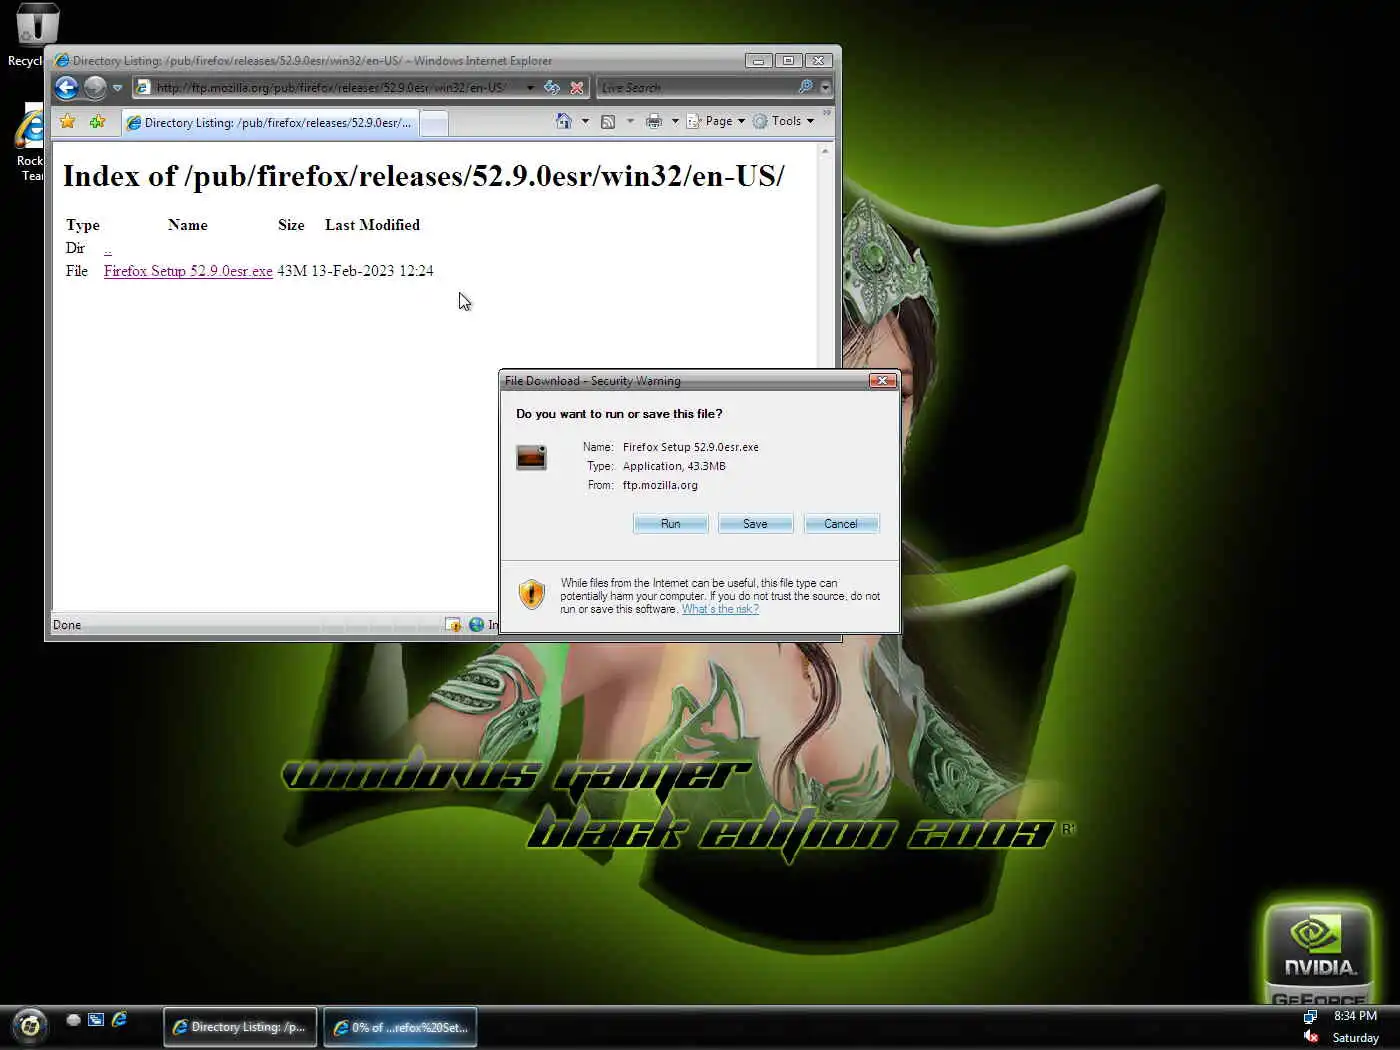Click the Home icon in the command bar
This screenshot has height=1050, width=1400.
564,121
